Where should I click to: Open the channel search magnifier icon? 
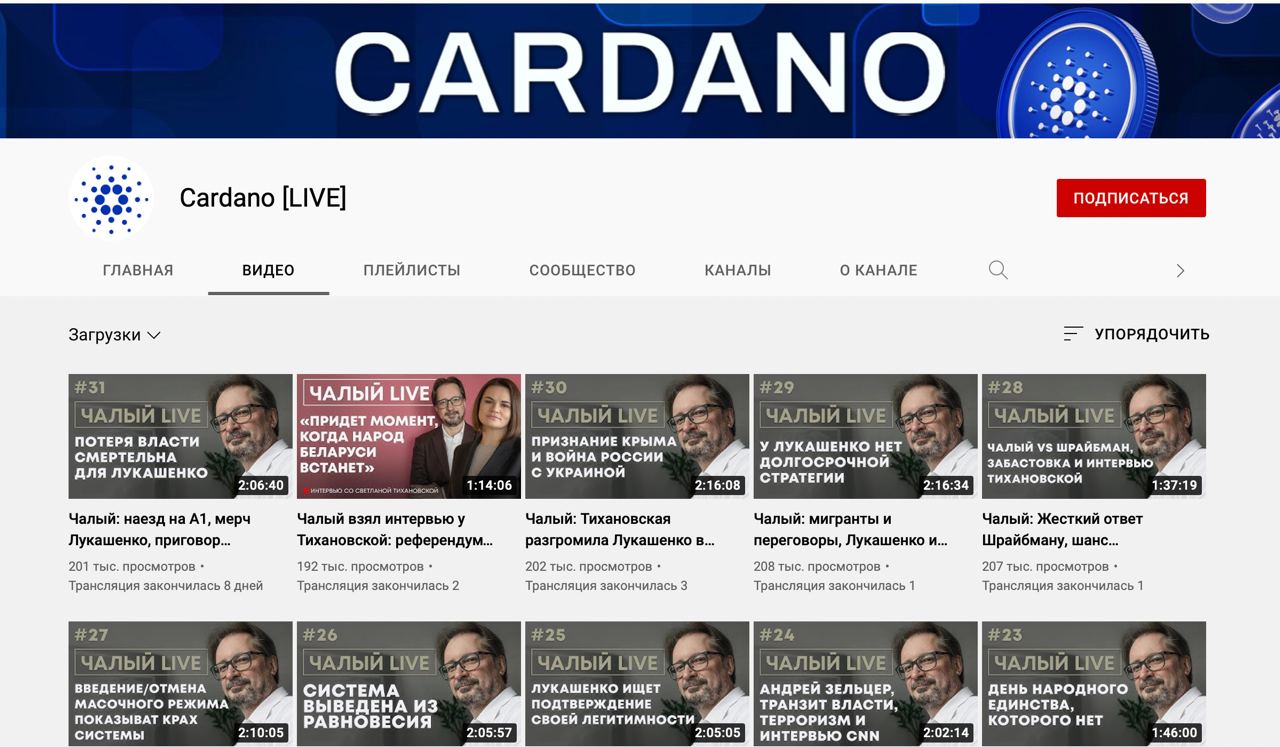998,270
